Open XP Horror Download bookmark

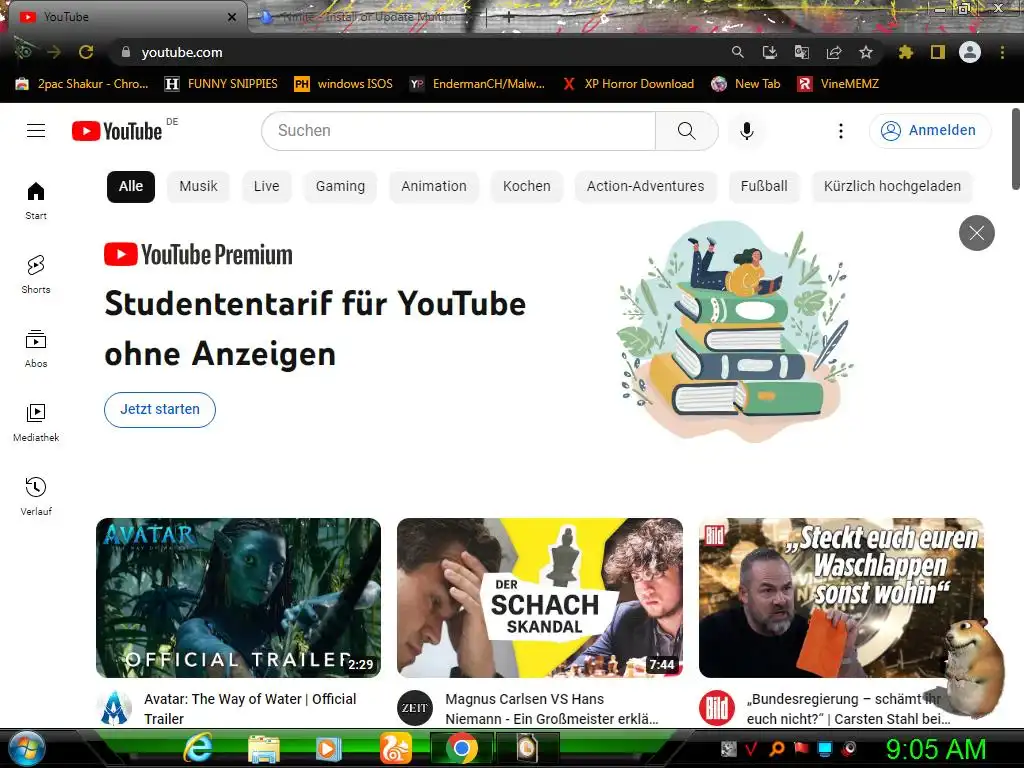tap(628, 84)
